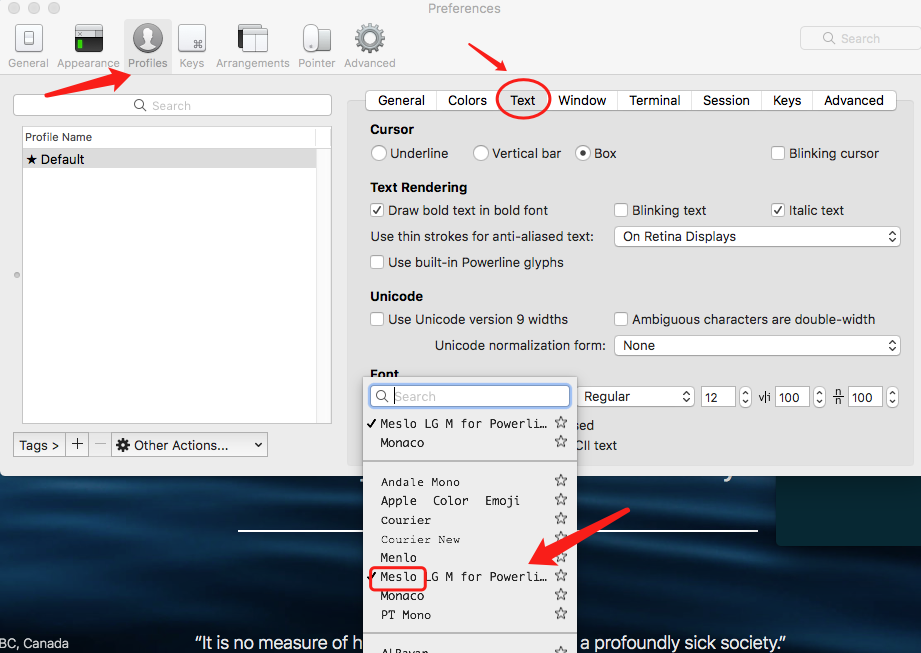Enable Blinking text checkbox
Screen dimensions: 921x653
click(x=621, y=210)
